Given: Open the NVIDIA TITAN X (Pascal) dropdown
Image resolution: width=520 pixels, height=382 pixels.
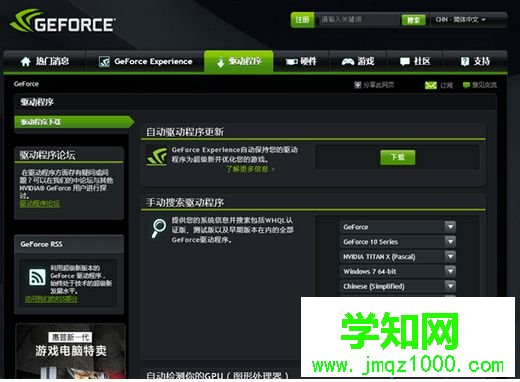Looking at the screenshot, I should (398, 256).
